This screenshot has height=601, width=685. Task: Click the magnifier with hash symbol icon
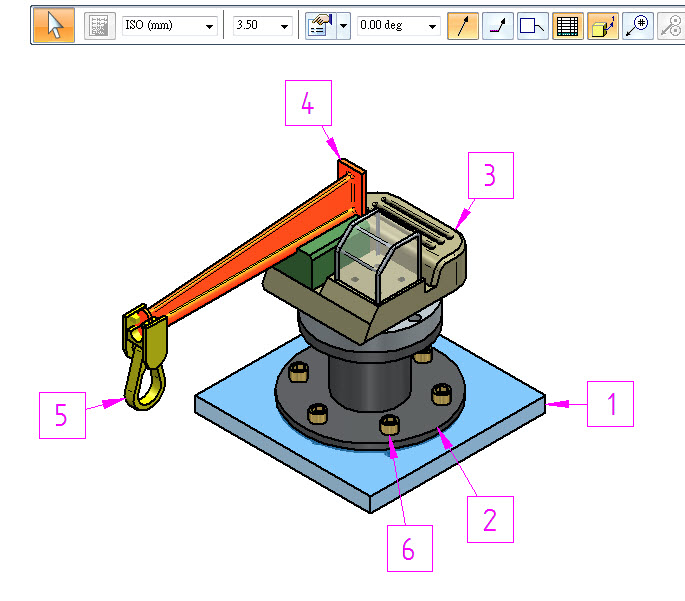point(637,26)
